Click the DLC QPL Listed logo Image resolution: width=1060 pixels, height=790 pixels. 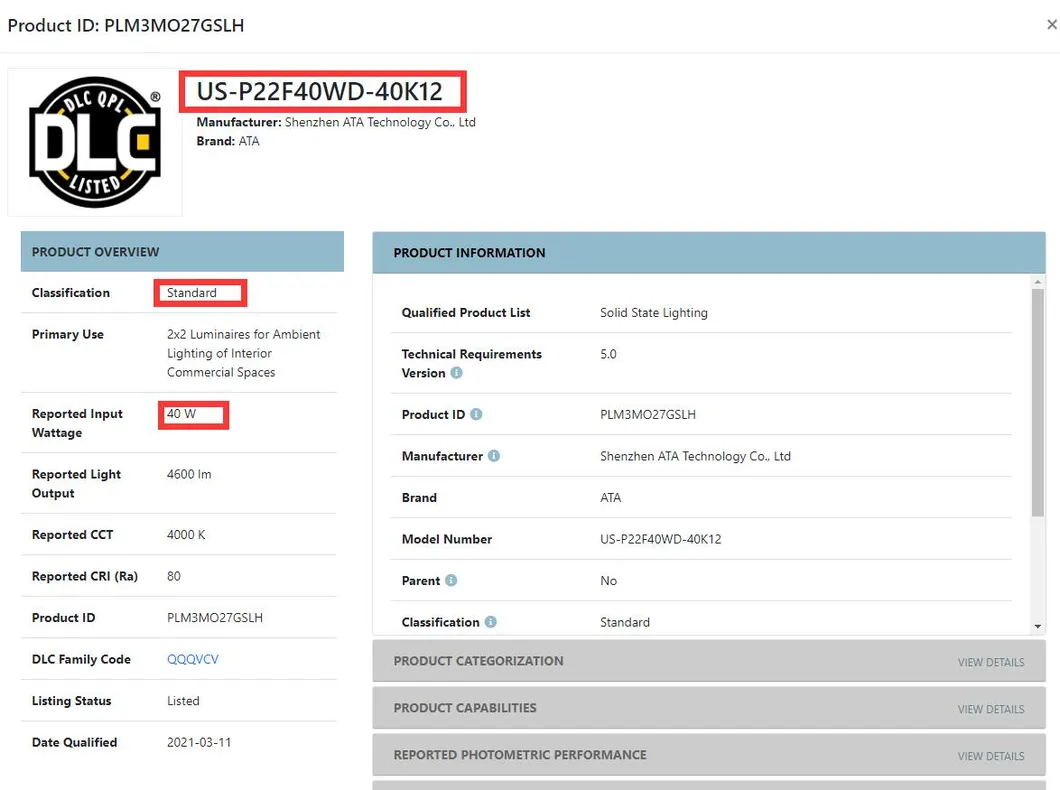click(95, 142)
